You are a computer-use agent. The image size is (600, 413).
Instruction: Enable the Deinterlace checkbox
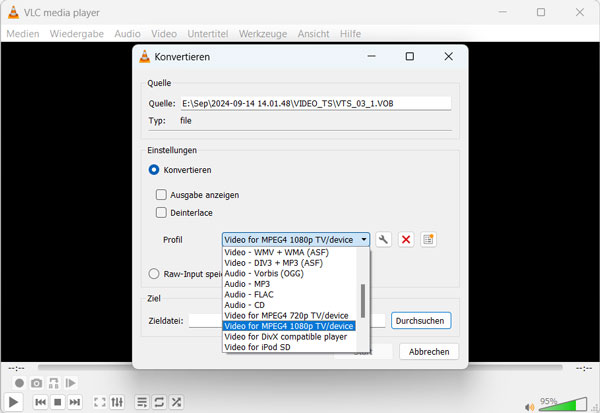coord(161,212)
